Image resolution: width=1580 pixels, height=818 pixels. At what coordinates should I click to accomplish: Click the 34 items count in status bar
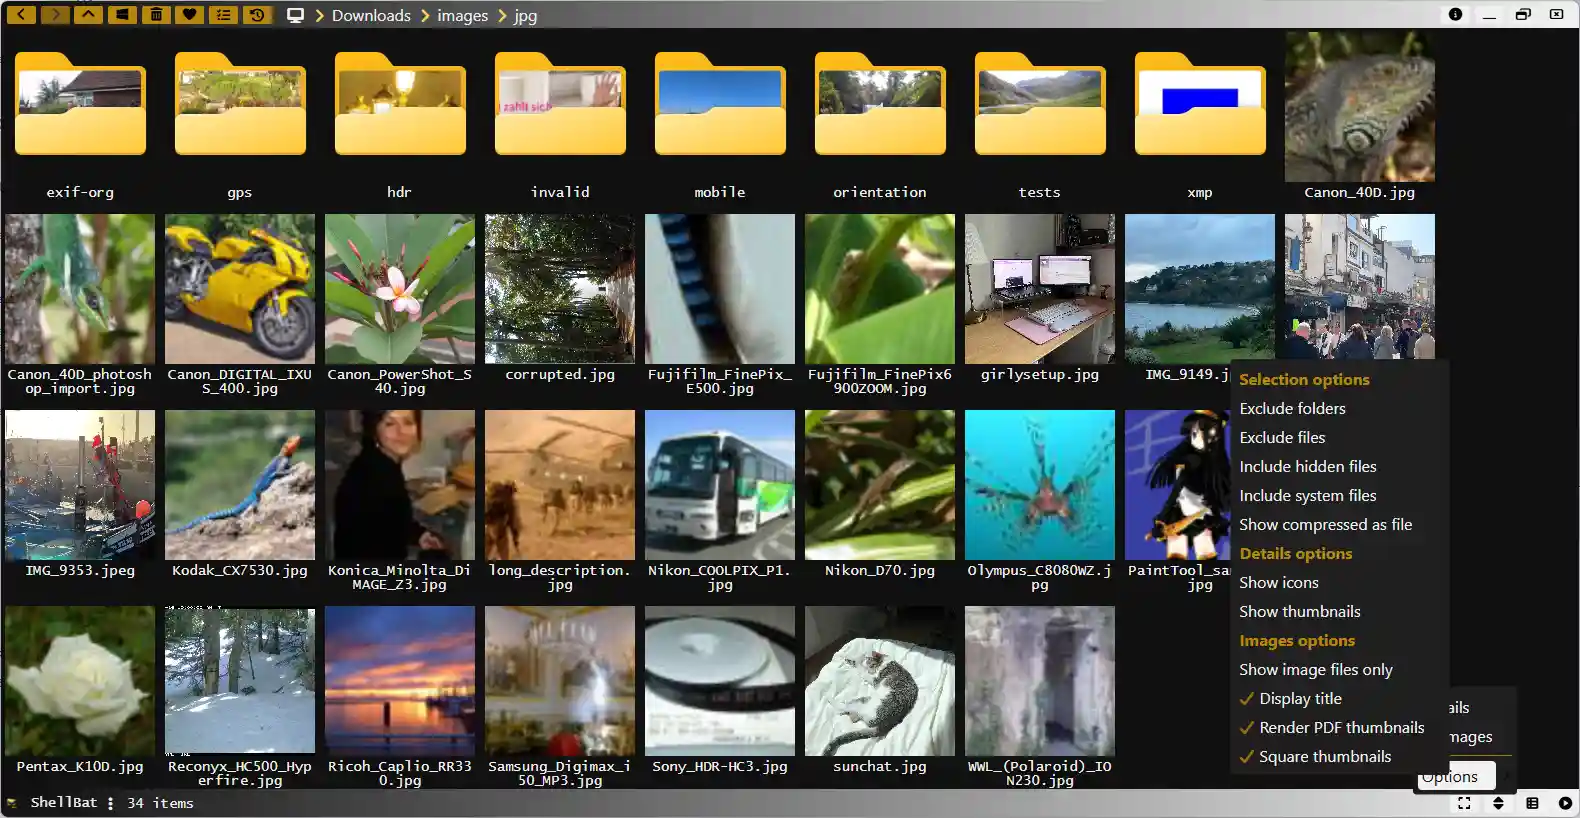click(x=160, y=803)
